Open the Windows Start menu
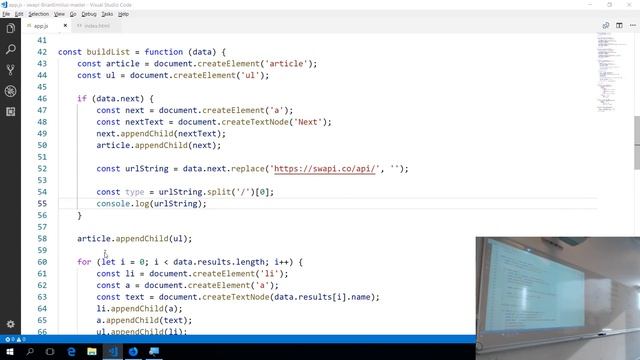The image size is (640, 360). (x=10, y=351)
